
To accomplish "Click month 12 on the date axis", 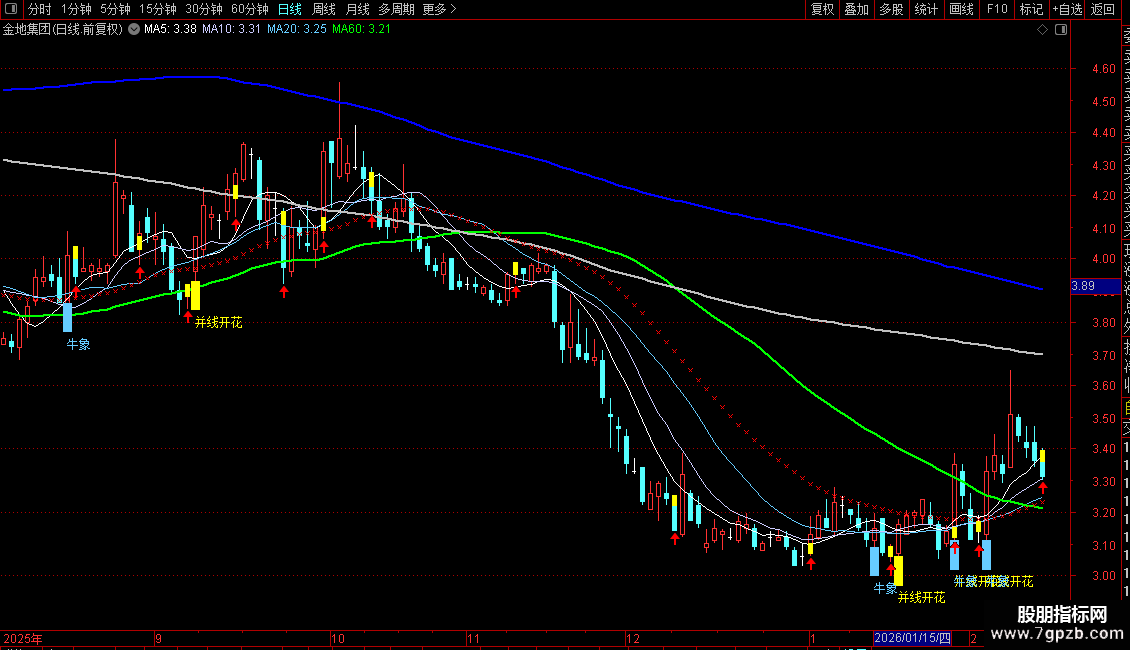I will tap(633, 638).
